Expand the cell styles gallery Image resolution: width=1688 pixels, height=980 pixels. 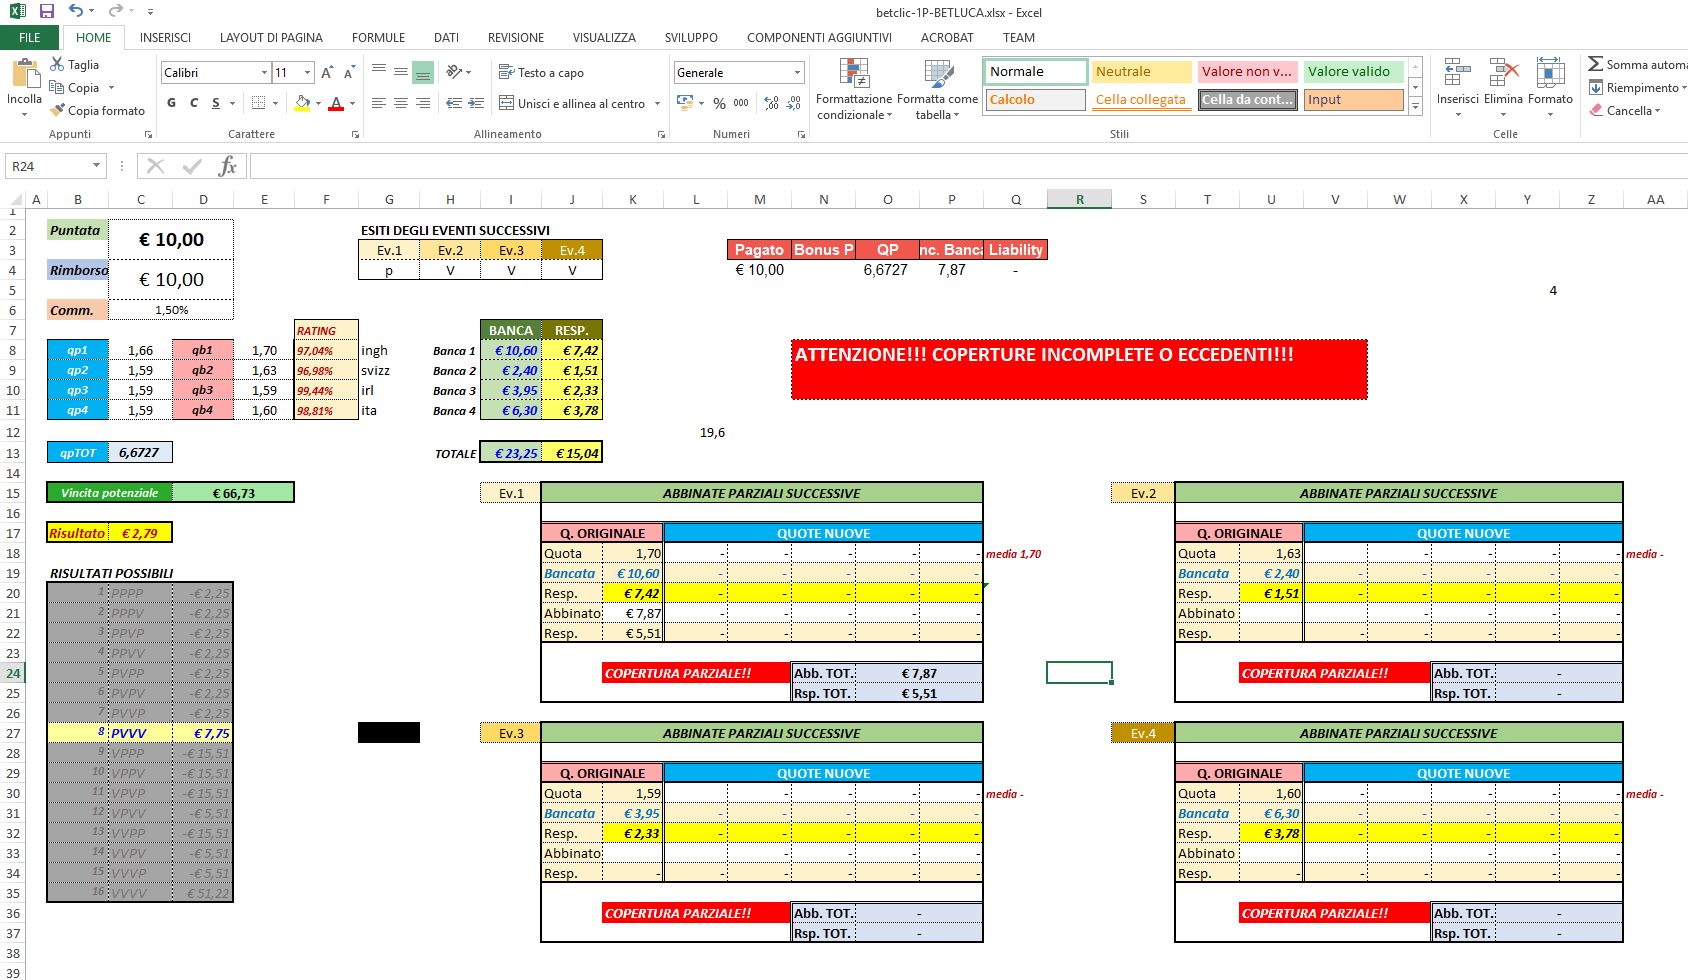(x=1416, y=106)
